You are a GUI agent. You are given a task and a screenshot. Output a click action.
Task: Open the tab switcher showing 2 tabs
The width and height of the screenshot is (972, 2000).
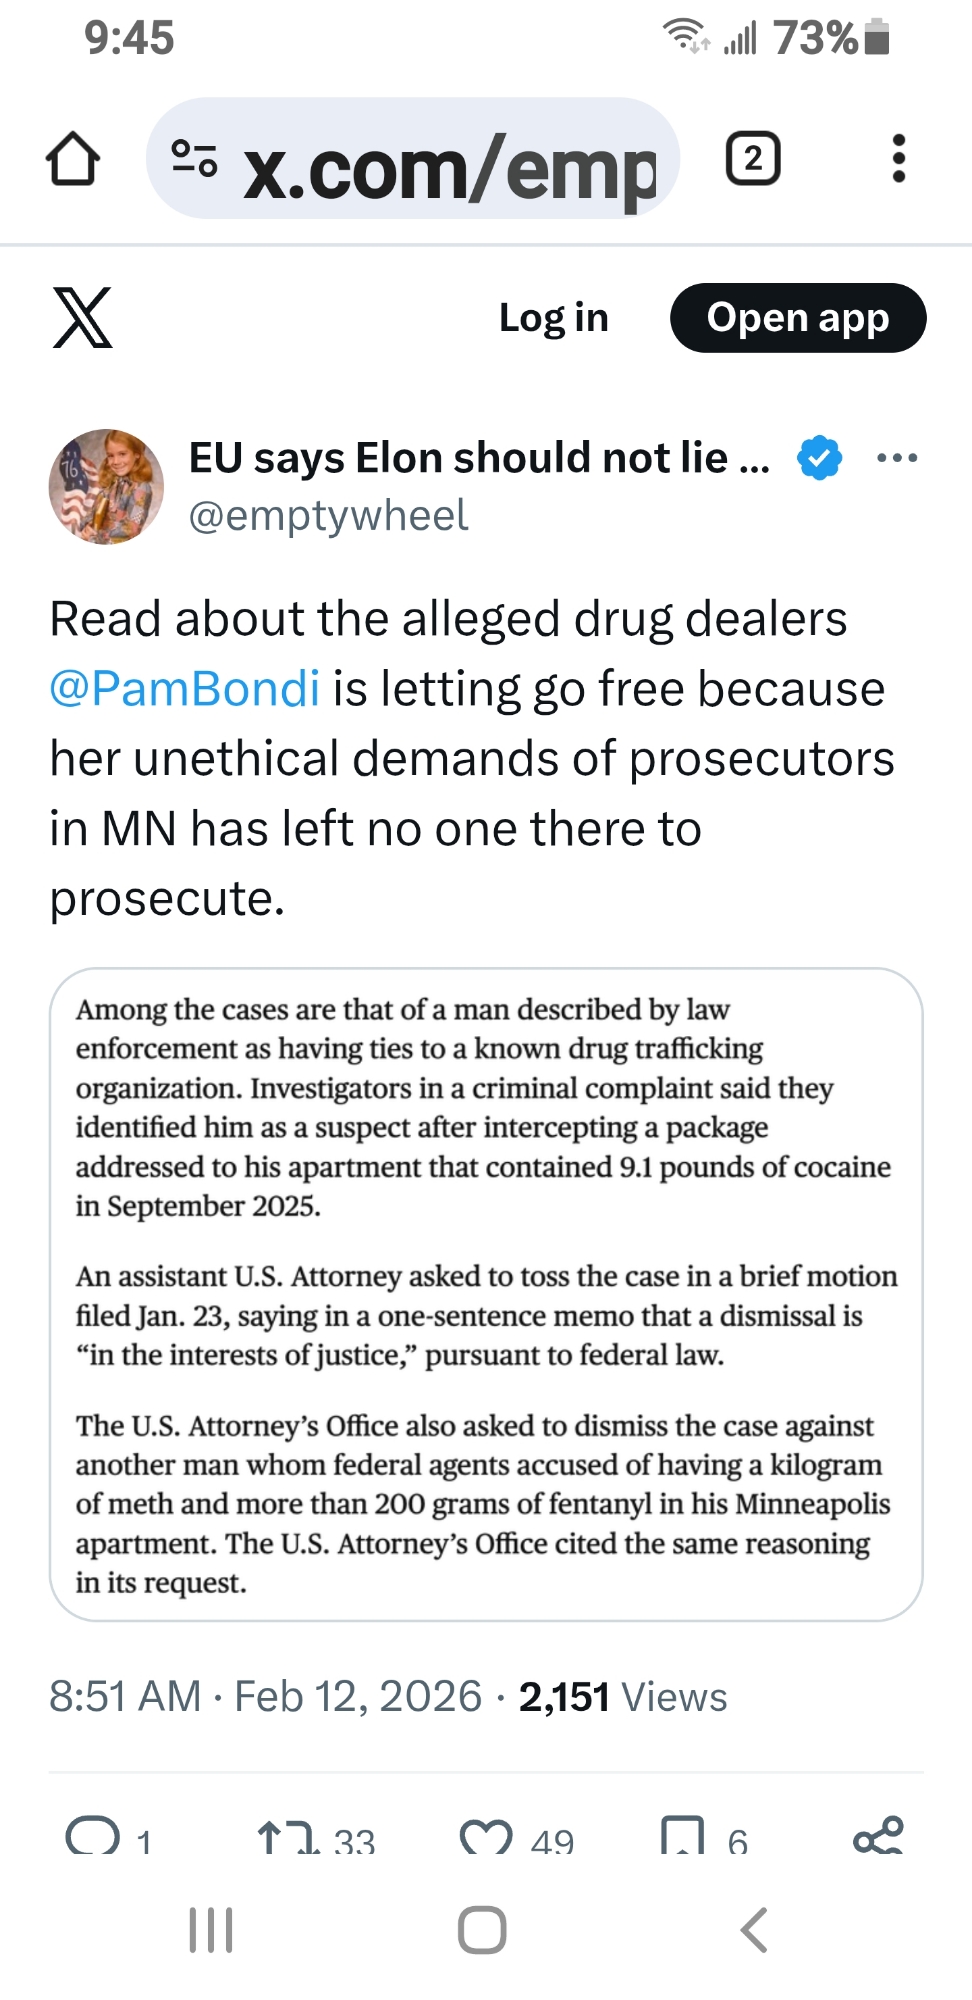coord(752,159)
